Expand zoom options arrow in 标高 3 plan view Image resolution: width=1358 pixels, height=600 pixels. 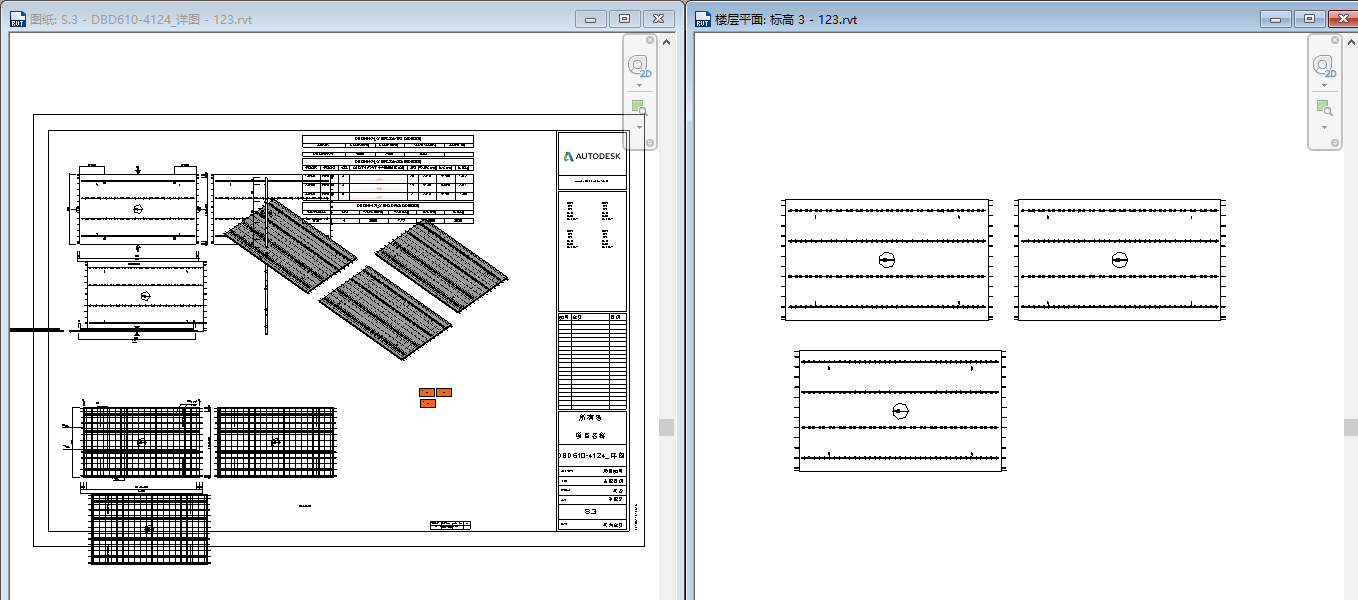pos(1324,127)
